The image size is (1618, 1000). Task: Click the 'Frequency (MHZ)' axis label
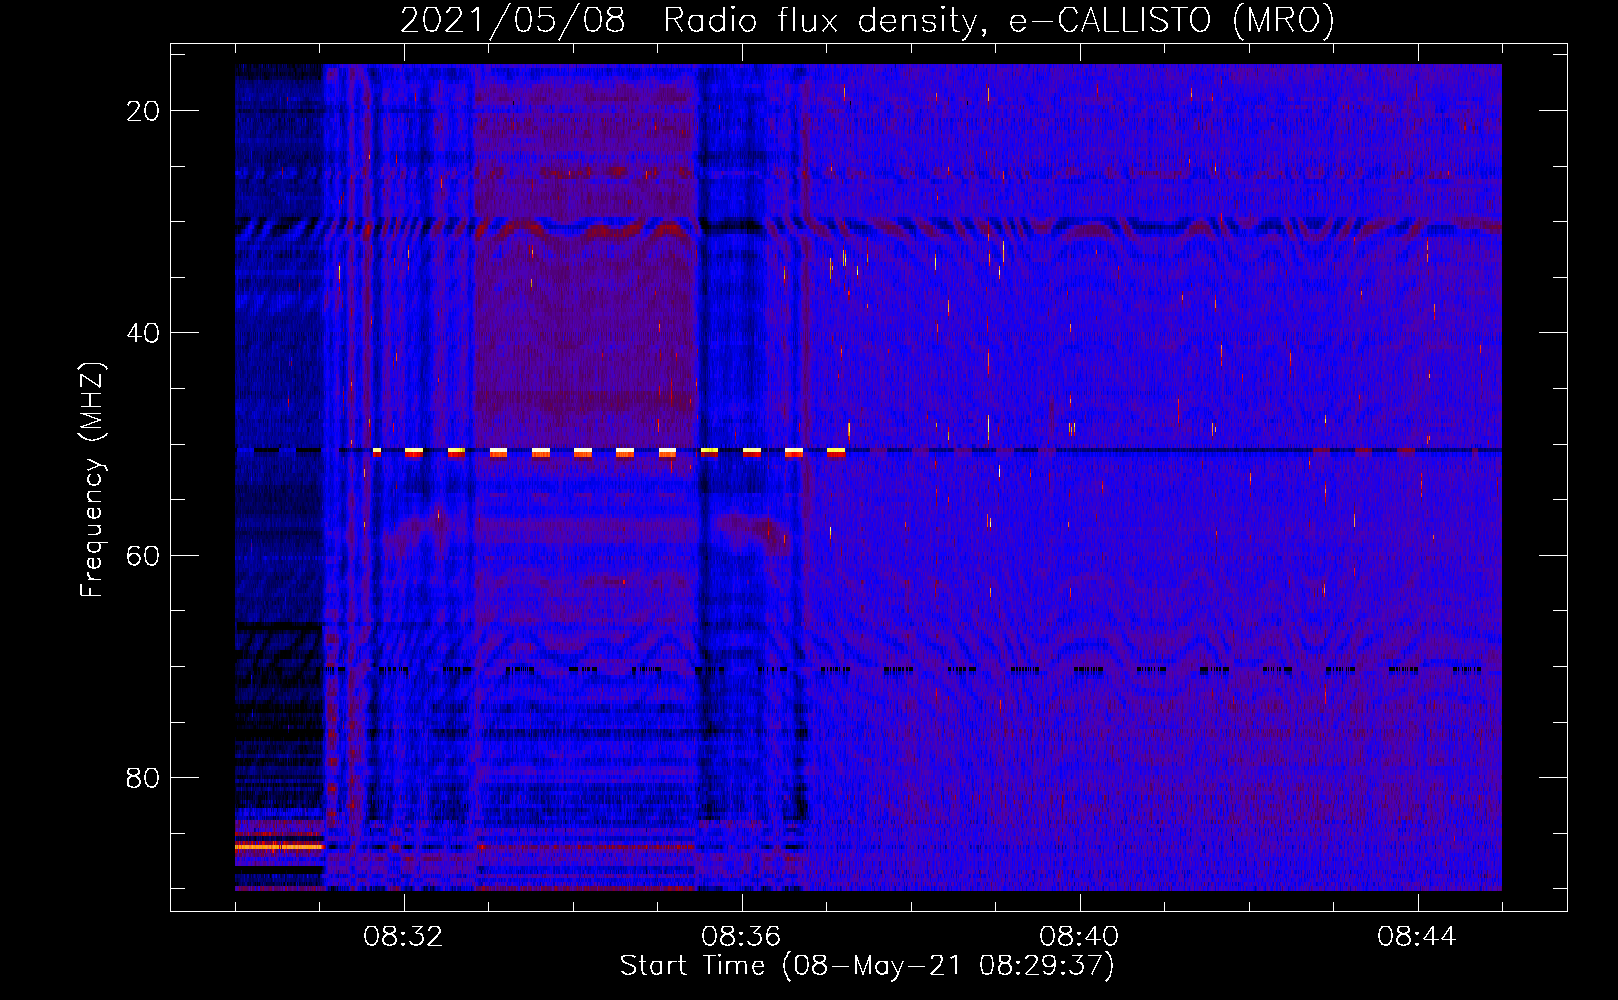pyautogui.click(x=92, y=479)
